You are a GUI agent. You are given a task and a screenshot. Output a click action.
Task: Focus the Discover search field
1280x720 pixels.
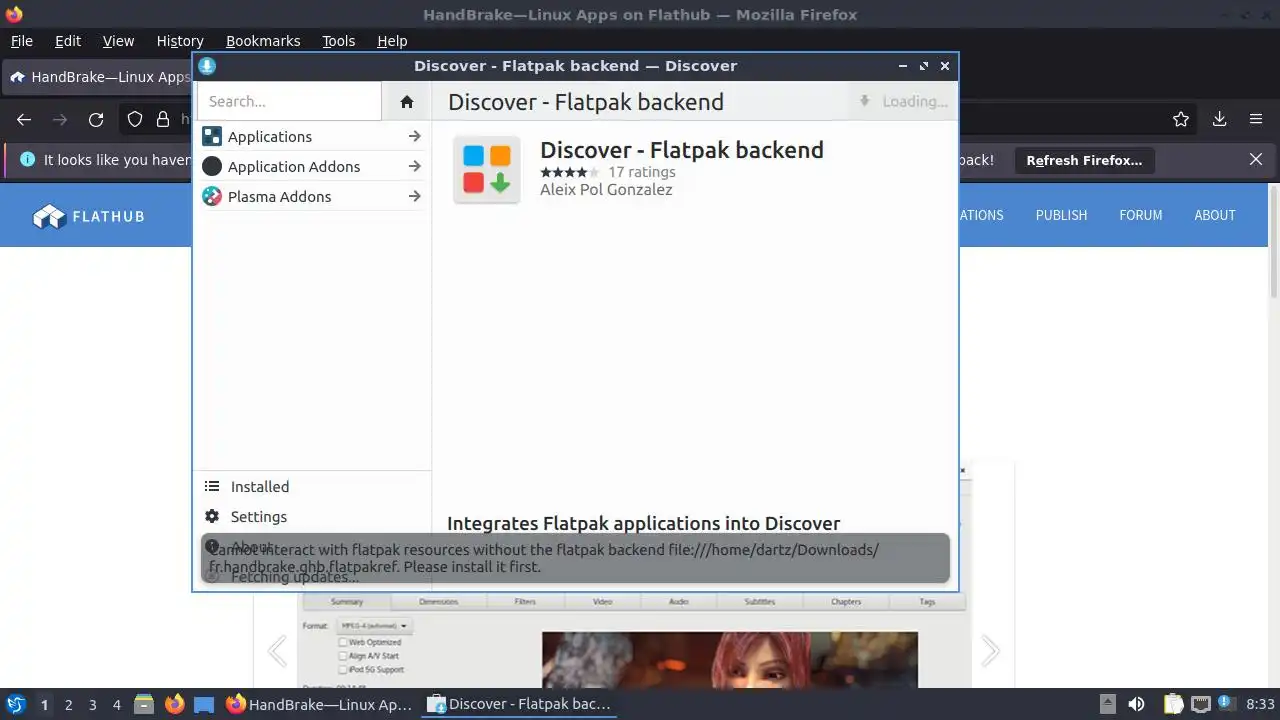(x=289, y=101)
